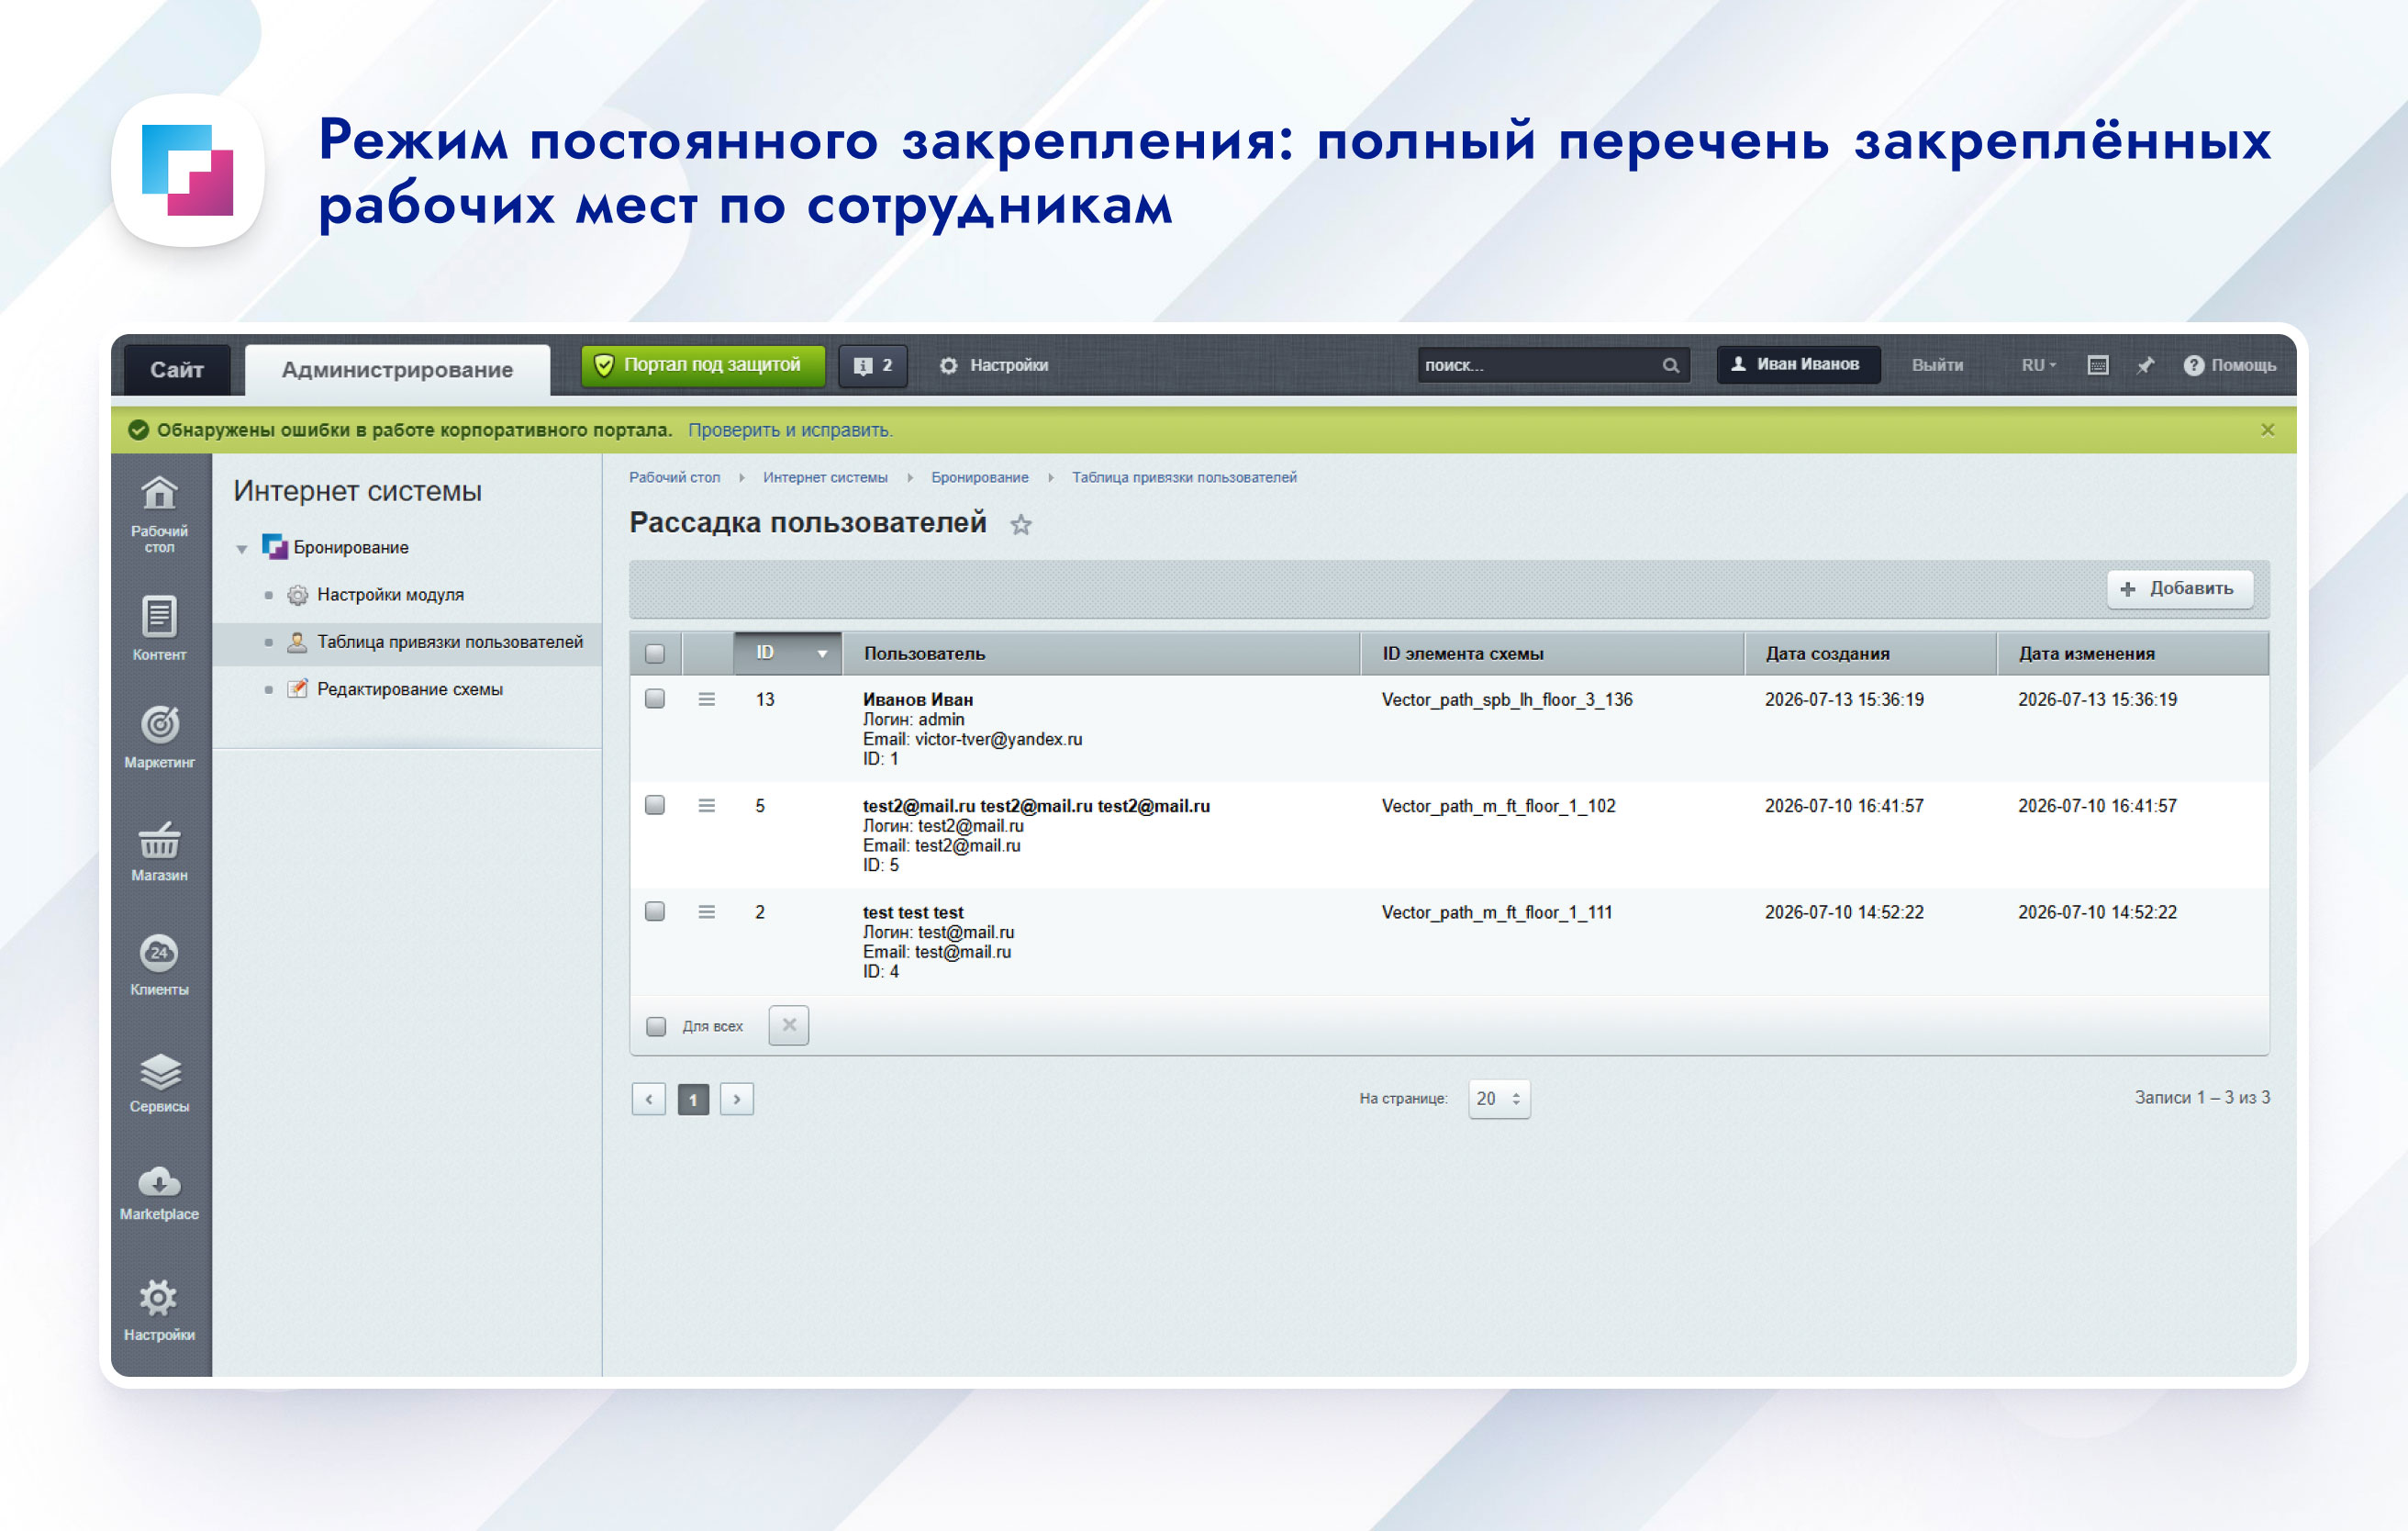Click the delete X button below table
2408x1531 pixels.
tap(788, 1025)
